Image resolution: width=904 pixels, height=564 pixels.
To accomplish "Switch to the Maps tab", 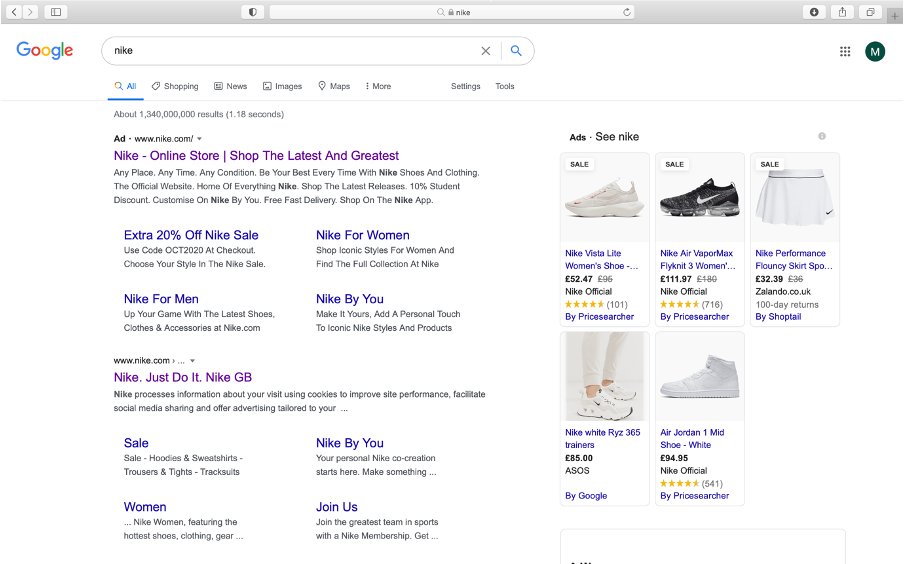I will click(334, 86).
